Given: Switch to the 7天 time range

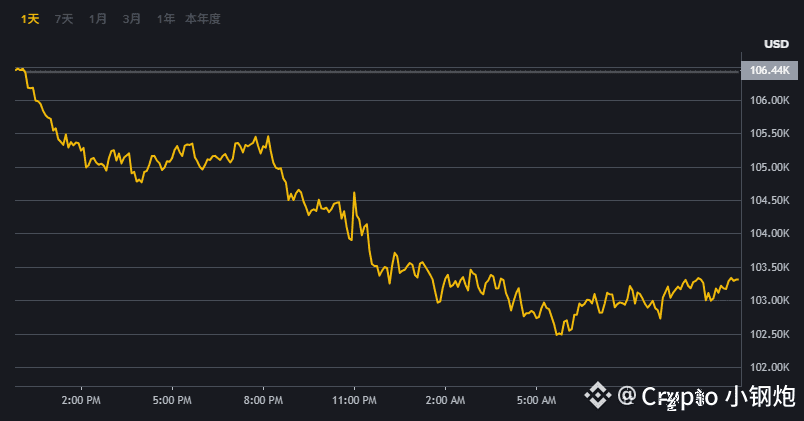Looking at the screenshot, I should click(x=64, y=19).
